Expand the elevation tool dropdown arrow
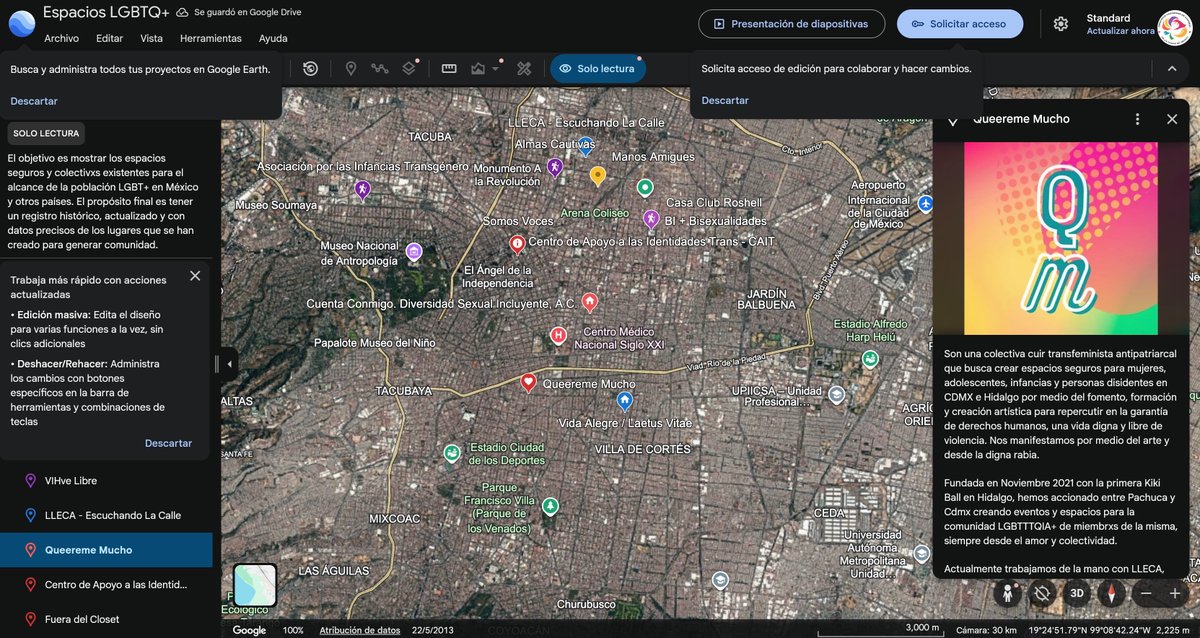The height and width of the screenshot is (638, 1200). [497, 69]
